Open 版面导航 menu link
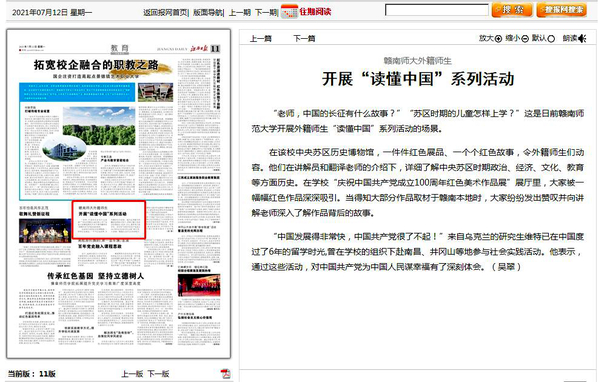Image resolution: width=598 pixels, height=382 pixels. 207,12
